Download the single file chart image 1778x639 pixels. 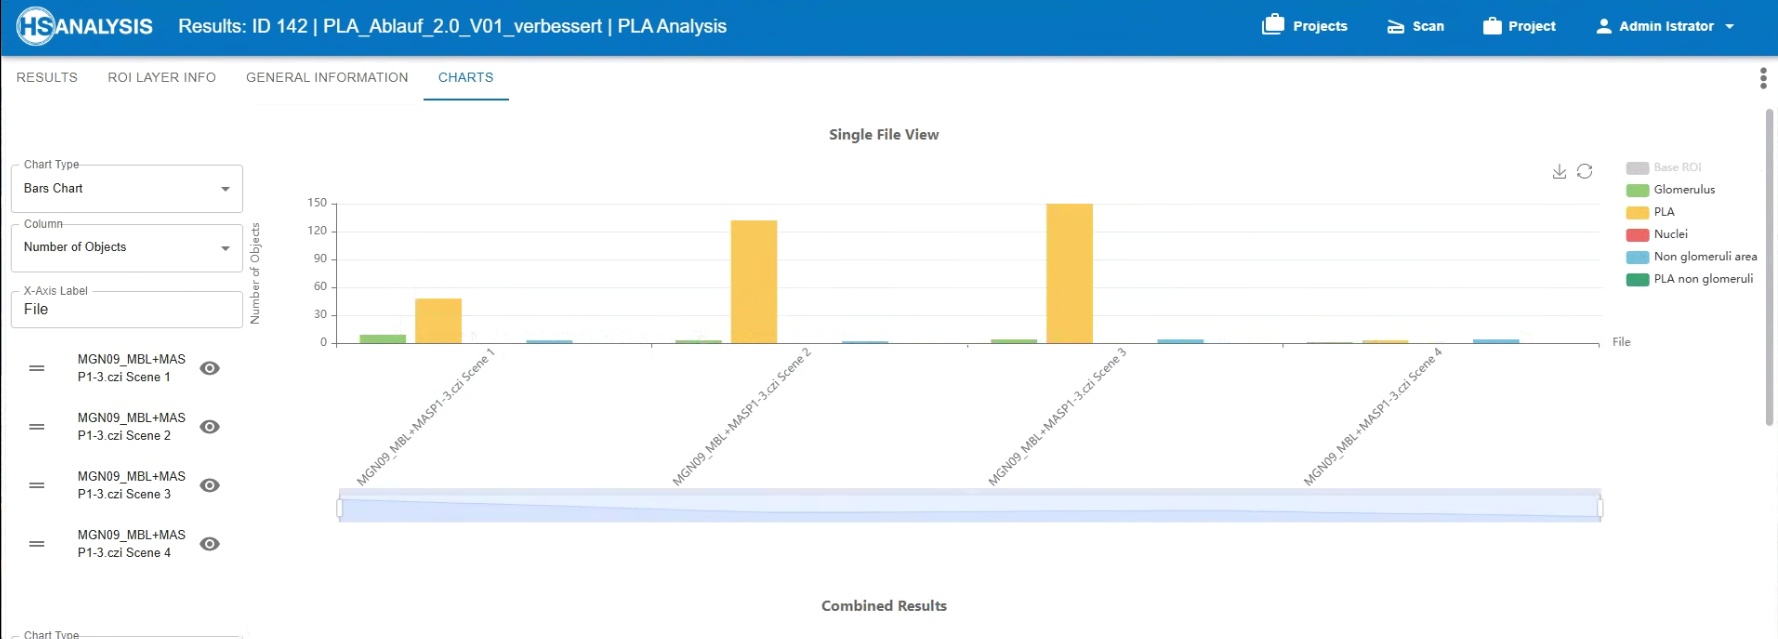tap(1559, 172)
